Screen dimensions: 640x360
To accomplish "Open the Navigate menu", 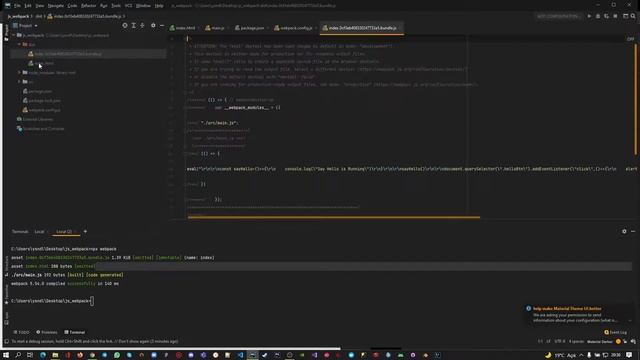I will coord(56,6).
